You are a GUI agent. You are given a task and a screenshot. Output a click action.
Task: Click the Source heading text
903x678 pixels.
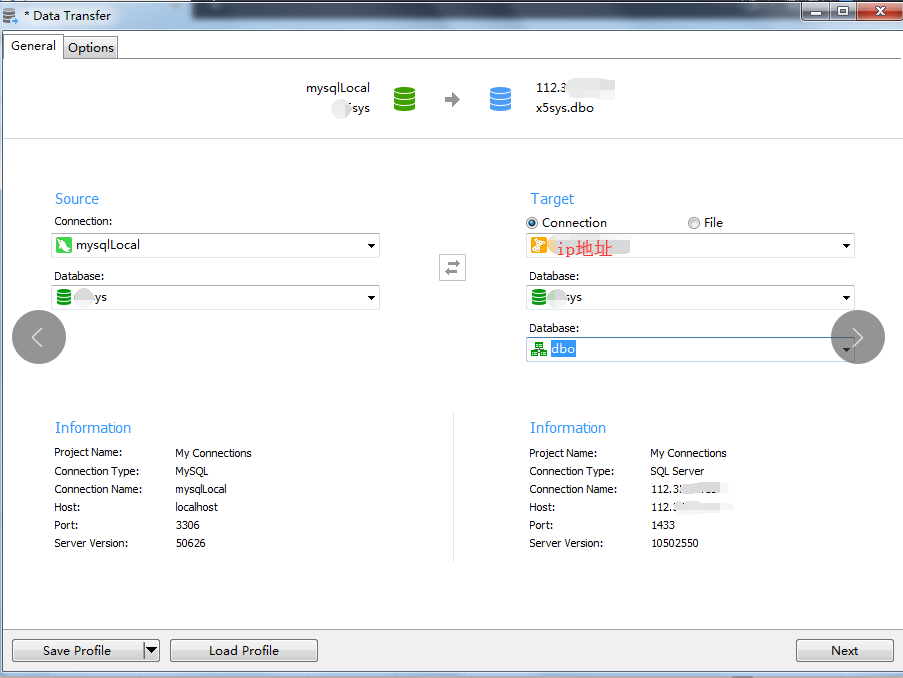[77, 199]
